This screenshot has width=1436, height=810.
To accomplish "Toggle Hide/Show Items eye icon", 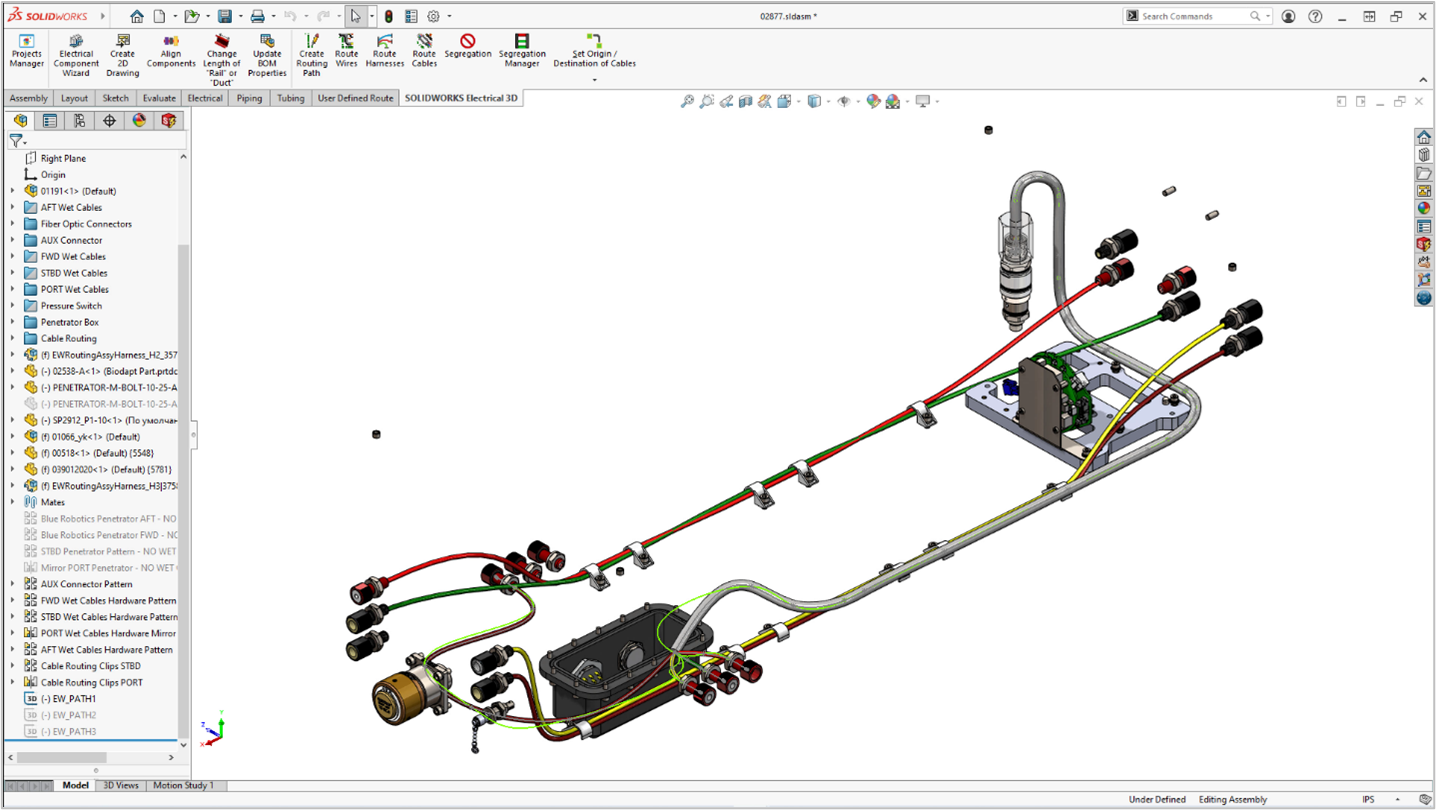I will click(843, 100).
